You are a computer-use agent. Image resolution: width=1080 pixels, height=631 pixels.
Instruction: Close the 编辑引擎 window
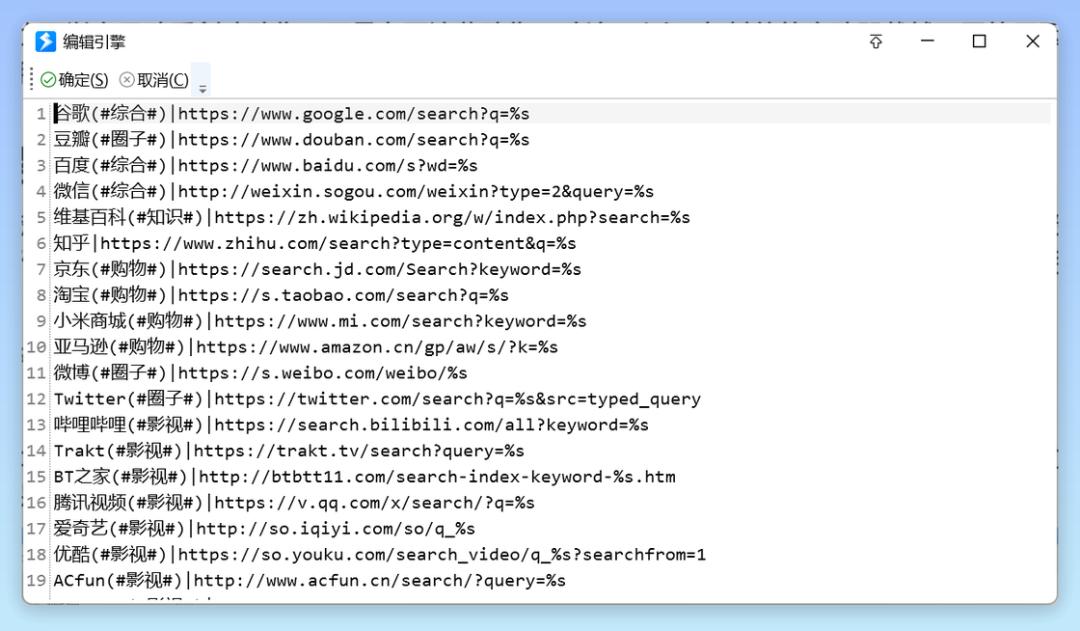(x=1032, y=41)
